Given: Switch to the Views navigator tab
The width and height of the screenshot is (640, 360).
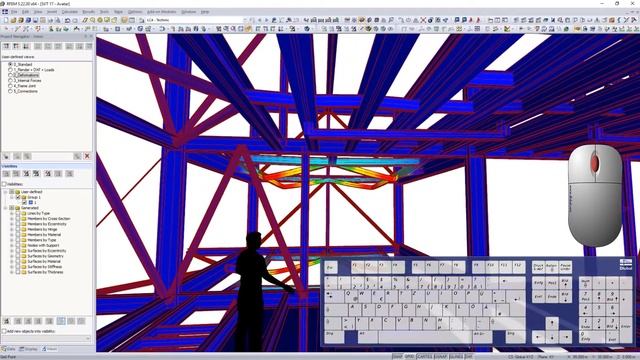Looking at the screenshot, I should coord(50,349).
